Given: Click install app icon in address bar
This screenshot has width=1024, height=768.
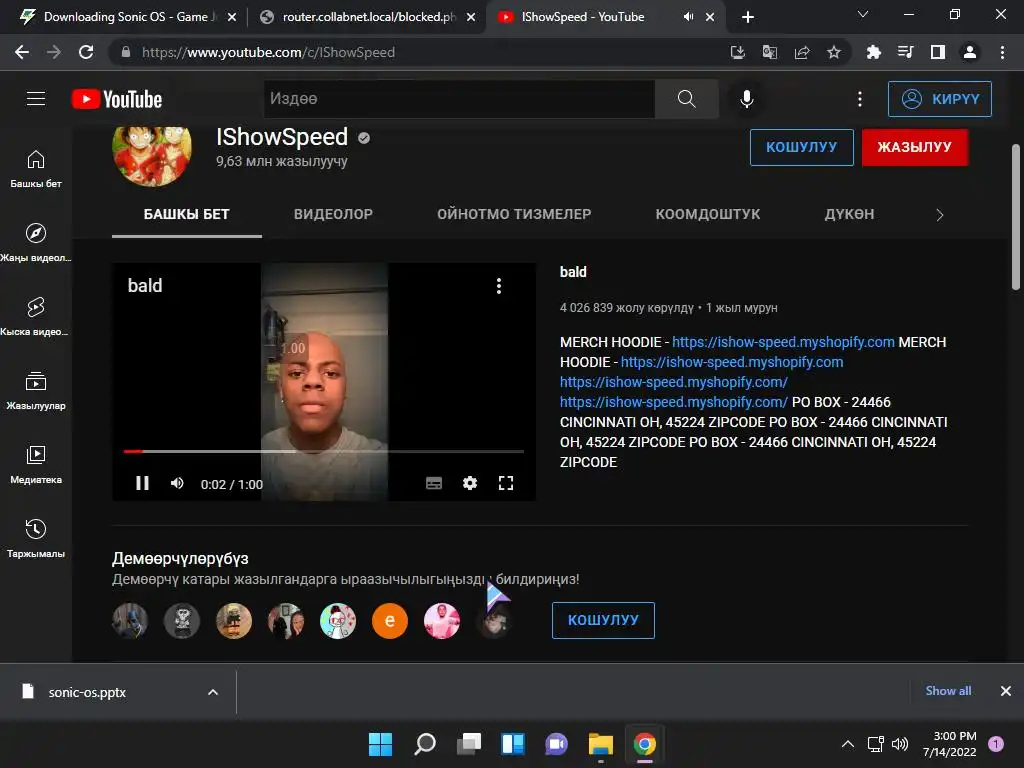Looking at the screenshot, I should coord(738,52).
